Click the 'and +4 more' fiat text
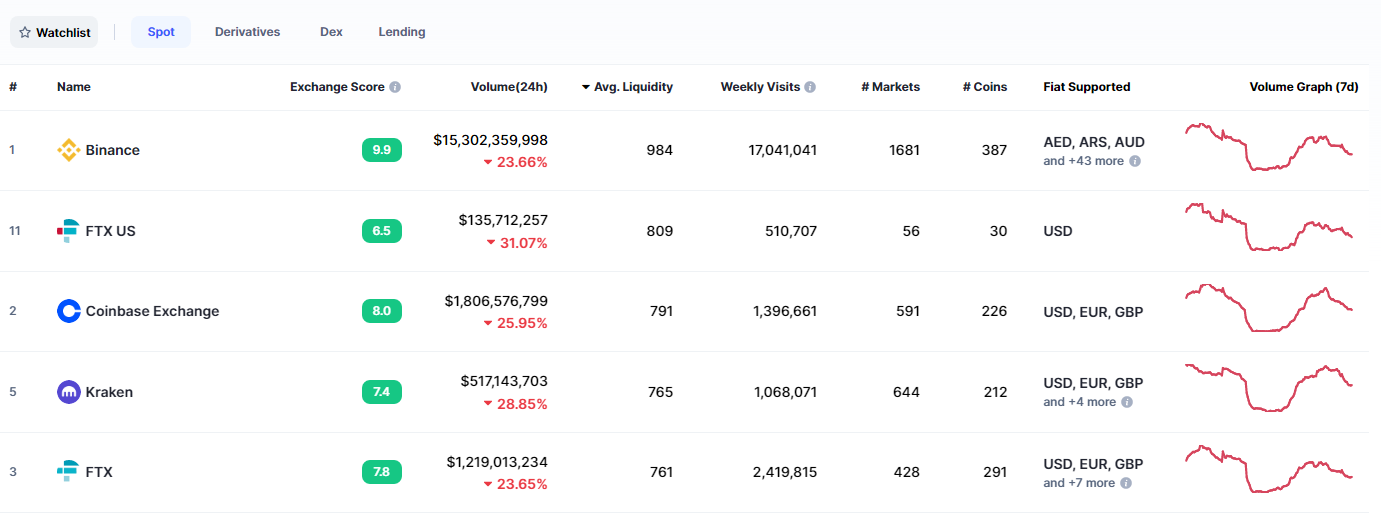Image resolution: width=1381 pixels, height=516 pixels. [1079, 402]
